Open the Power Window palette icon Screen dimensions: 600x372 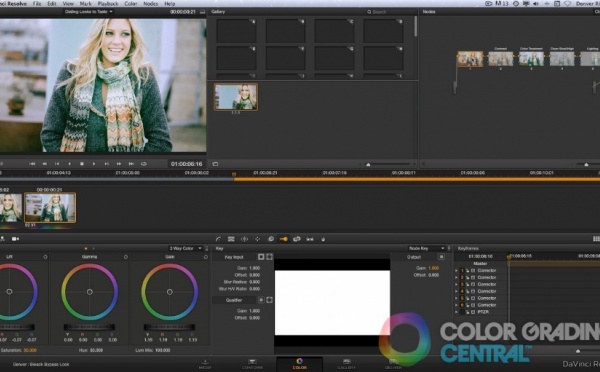pyautogui.click(x=244, y=239)
